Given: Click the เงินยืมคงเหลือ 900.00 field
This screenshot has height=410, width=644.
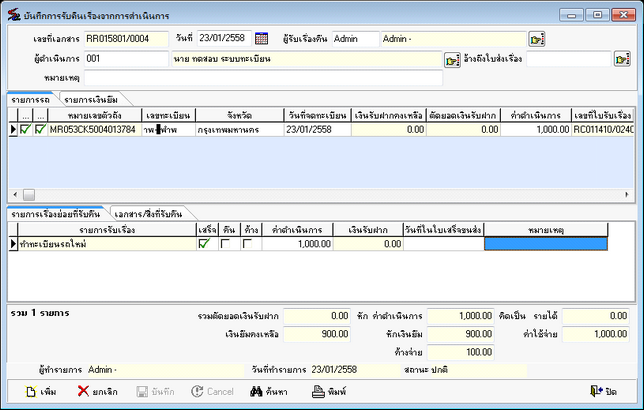Looking at the screenshot, I should pyautogui.click(x=317, y=334).
